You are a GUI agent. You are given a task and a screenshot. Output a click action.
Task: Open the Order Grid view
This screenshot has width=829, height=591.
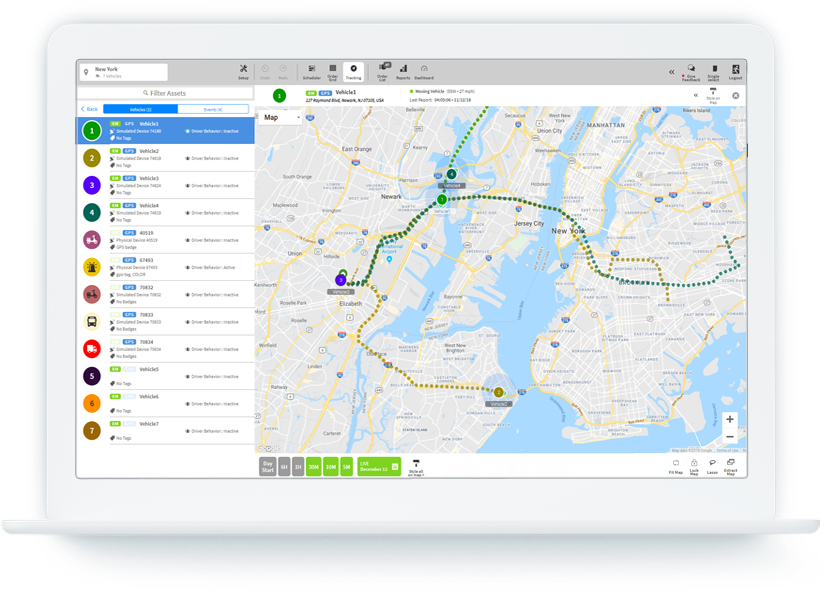pyautogui.click(x=334, y=70)
